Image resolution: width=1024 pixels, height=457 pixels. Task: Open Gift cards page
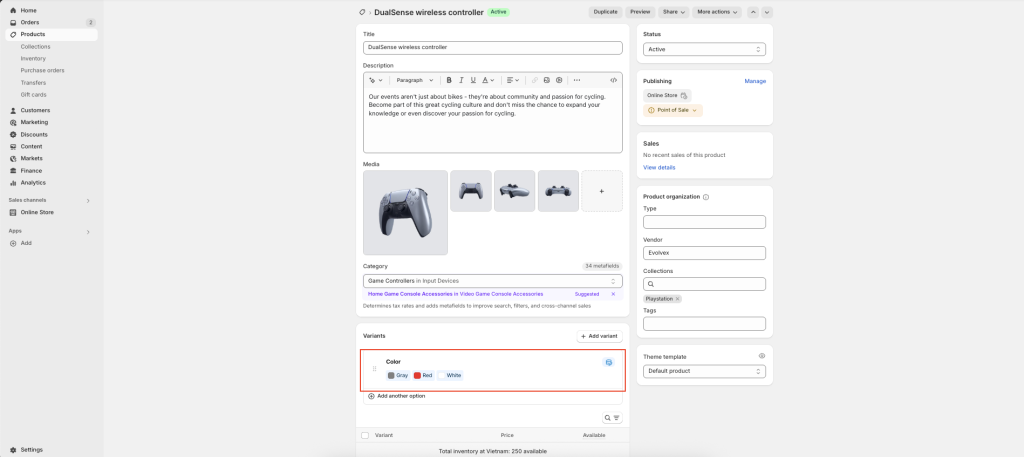[33, 95]
